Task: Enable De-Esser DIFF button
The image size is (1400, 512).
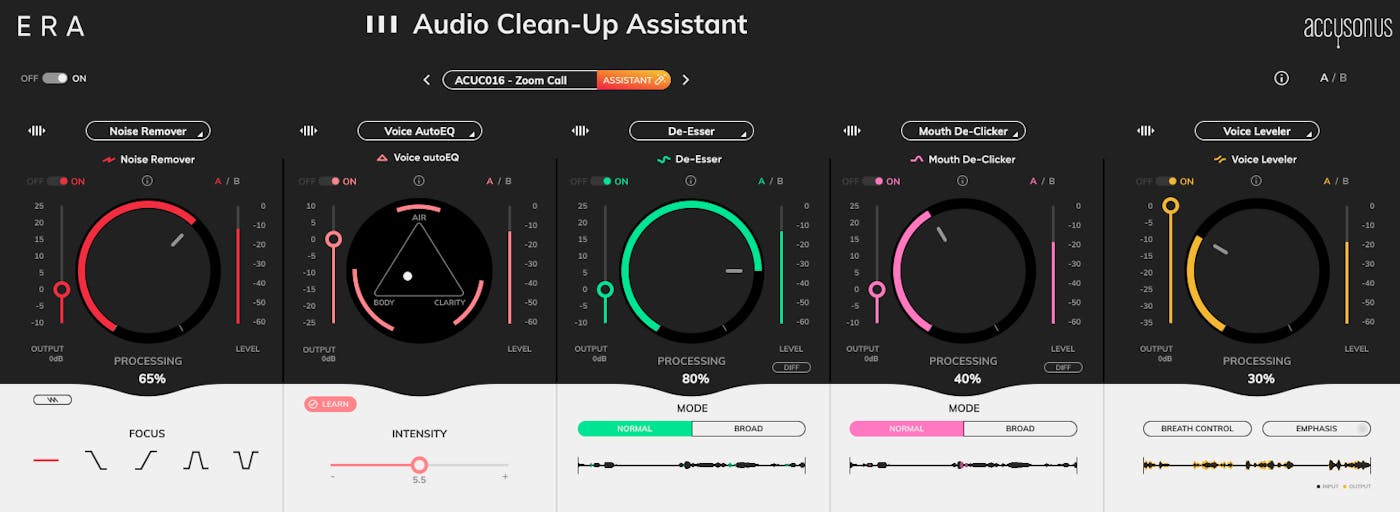Action: pos(791,367)
